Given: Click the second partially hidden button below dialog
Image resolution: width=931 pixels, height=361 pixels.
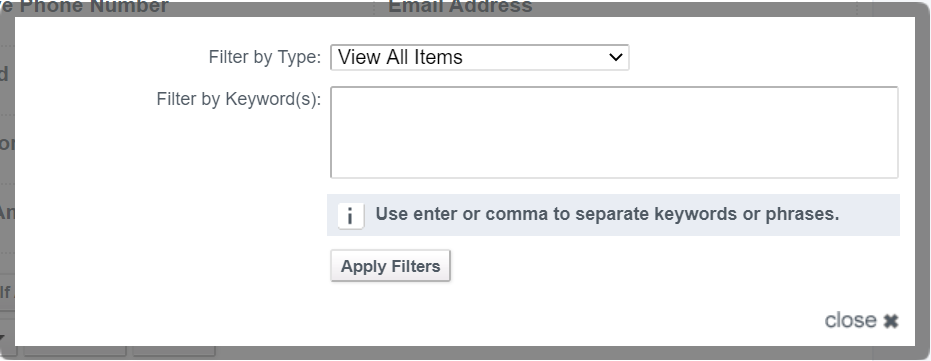Looking at the screenshot, I should [173, 351].
